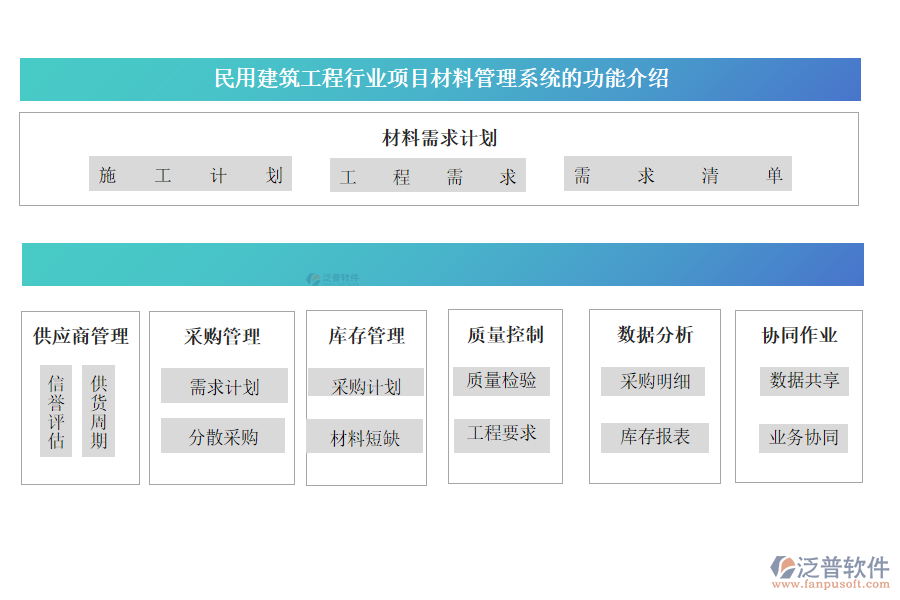Click the 信誉评估 vertical label
Image resolution: width=900 pixels, height=600 pixels.
point(56,411)
